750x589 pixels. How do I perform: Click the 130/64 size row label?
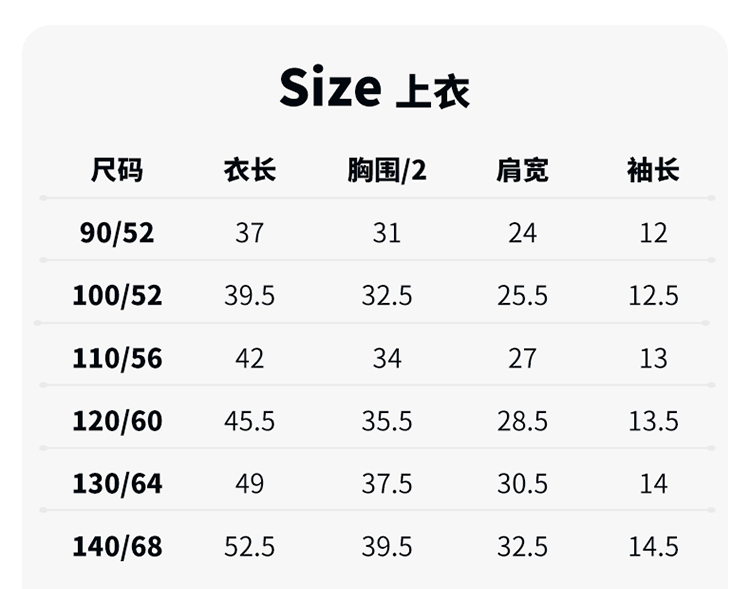117,484
